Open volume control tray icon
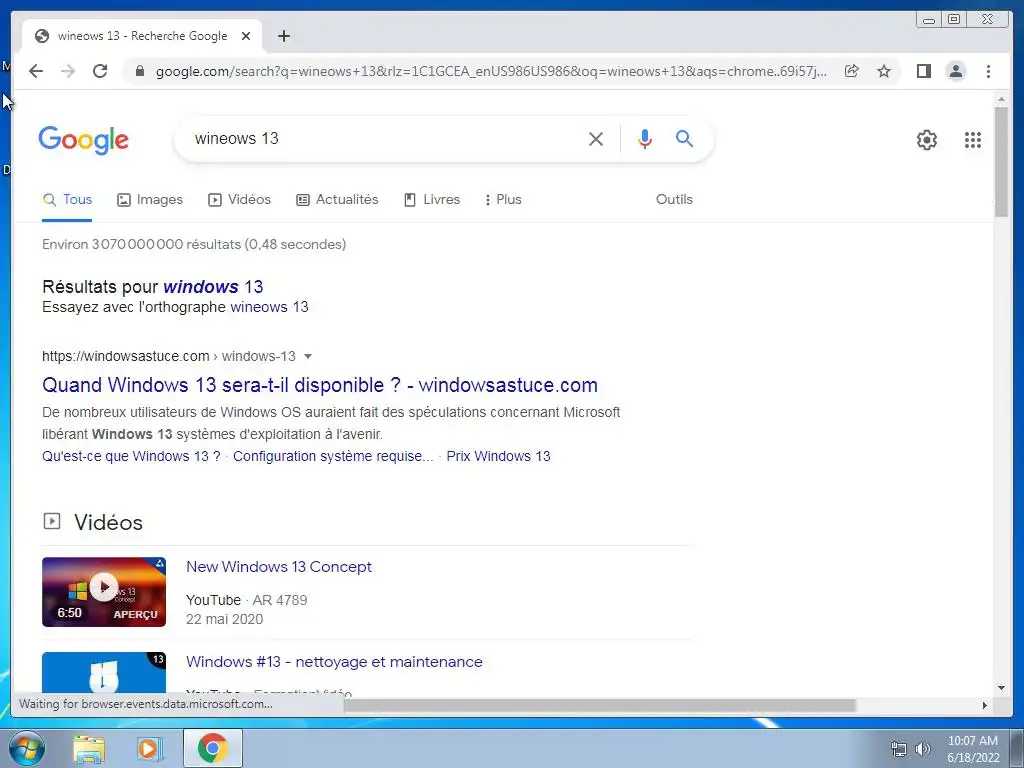This screenshot has width=1024, height=768. [923, 749]
